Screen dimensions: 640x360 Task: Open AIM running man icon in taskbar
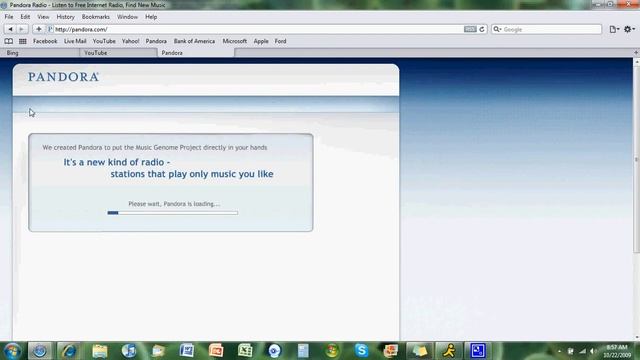point(449,351)
